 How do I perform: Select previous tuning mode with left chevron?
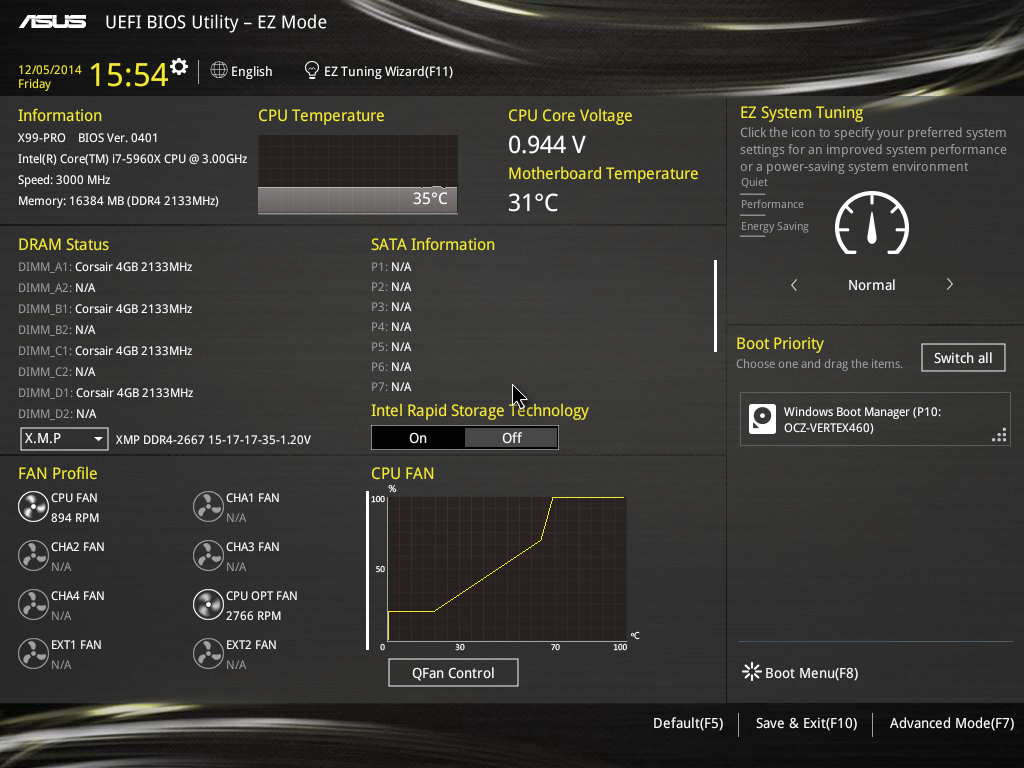coord(794,285)
